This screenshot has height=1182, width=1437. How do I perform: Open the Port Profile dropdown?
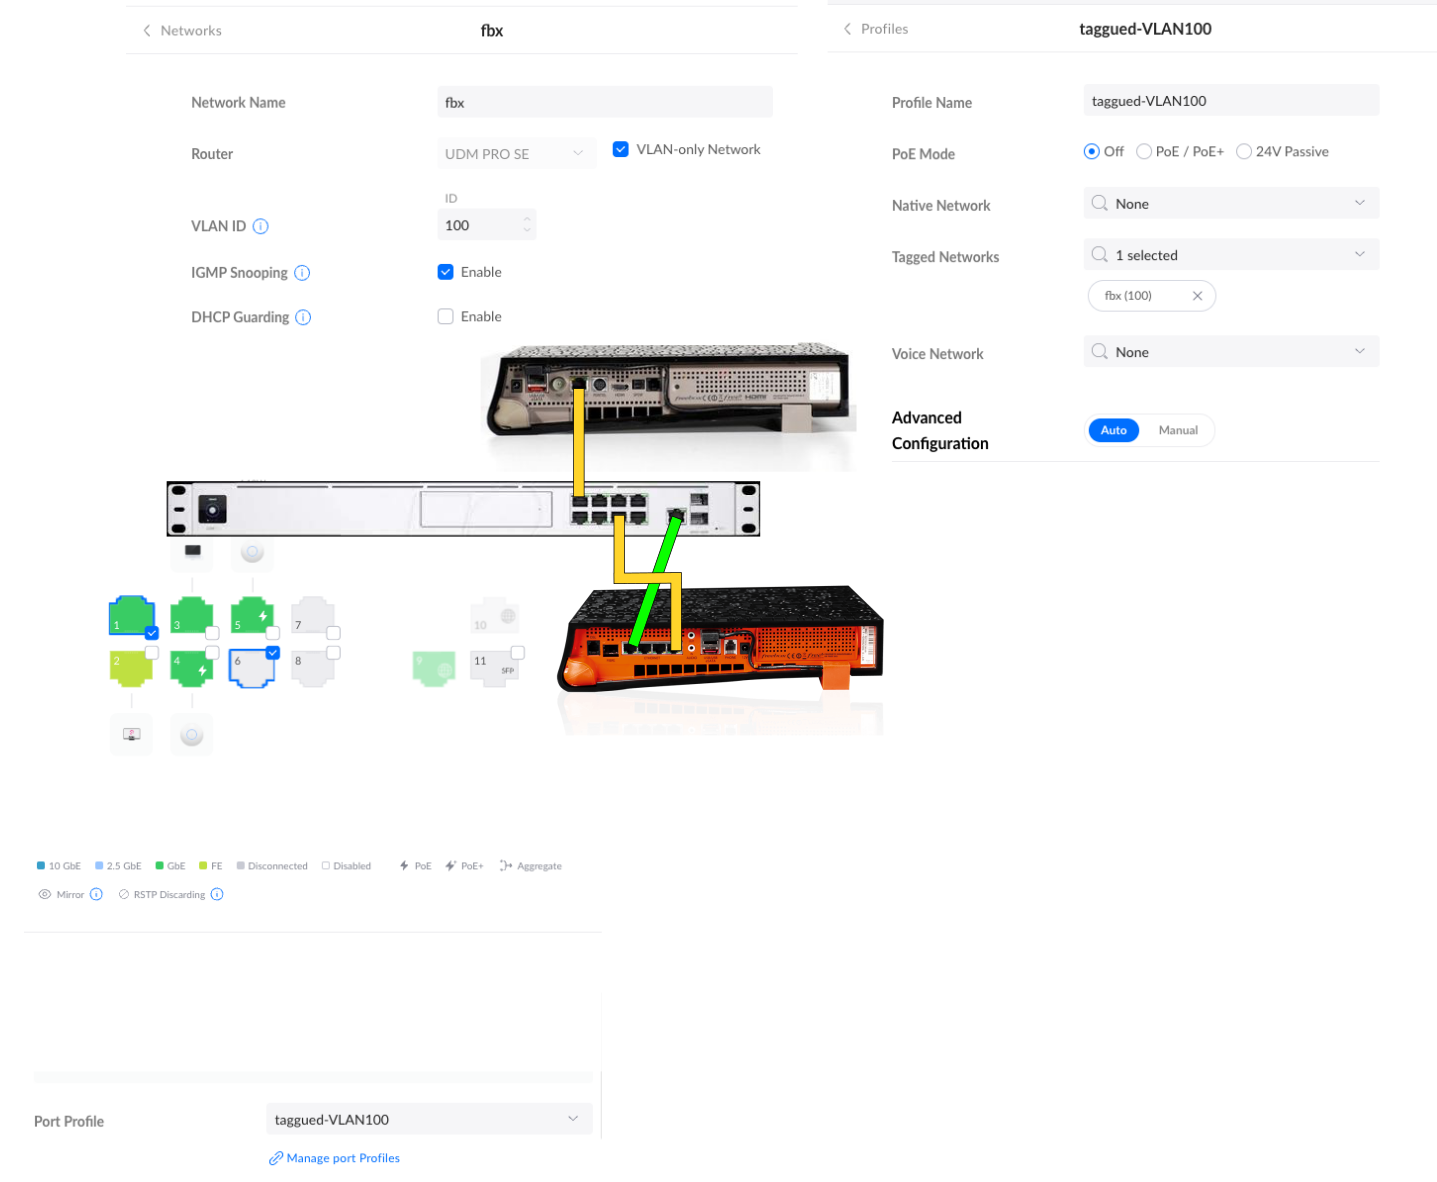pyautogui.click(x=428, y=1119)
